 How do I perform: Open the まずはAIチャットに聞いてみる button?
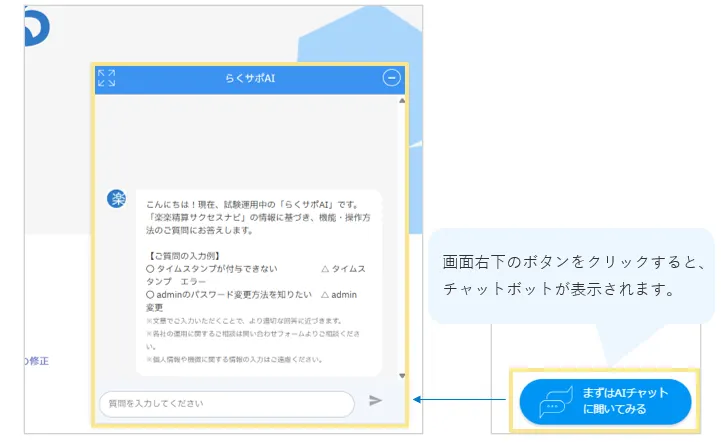tap(604, 401)
